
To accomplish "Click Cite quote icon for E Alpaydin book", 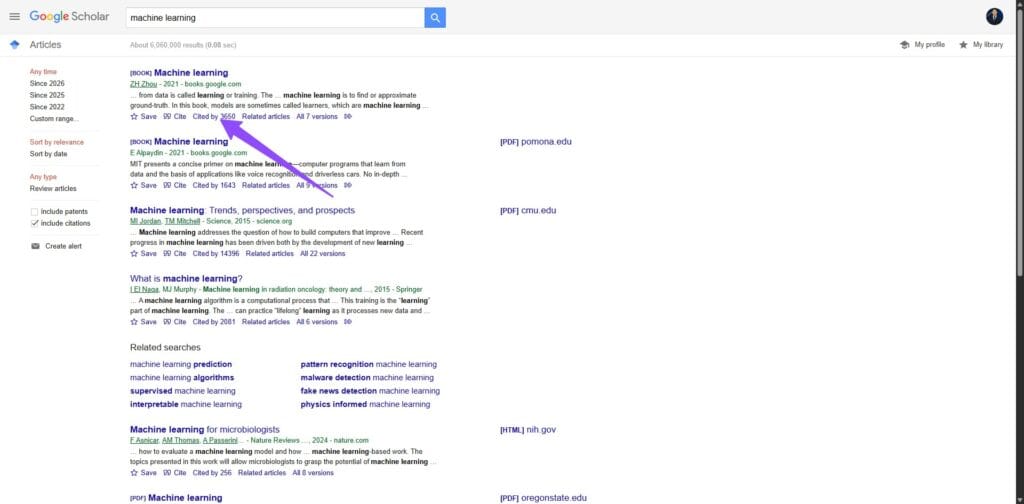I will coord(167,185).
